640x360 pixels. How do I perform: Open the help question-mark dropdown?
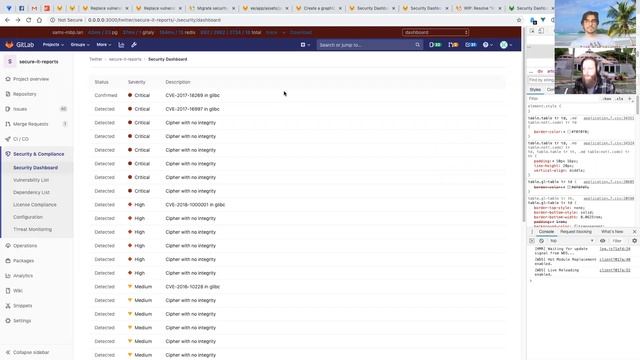[x=487, y=45]
